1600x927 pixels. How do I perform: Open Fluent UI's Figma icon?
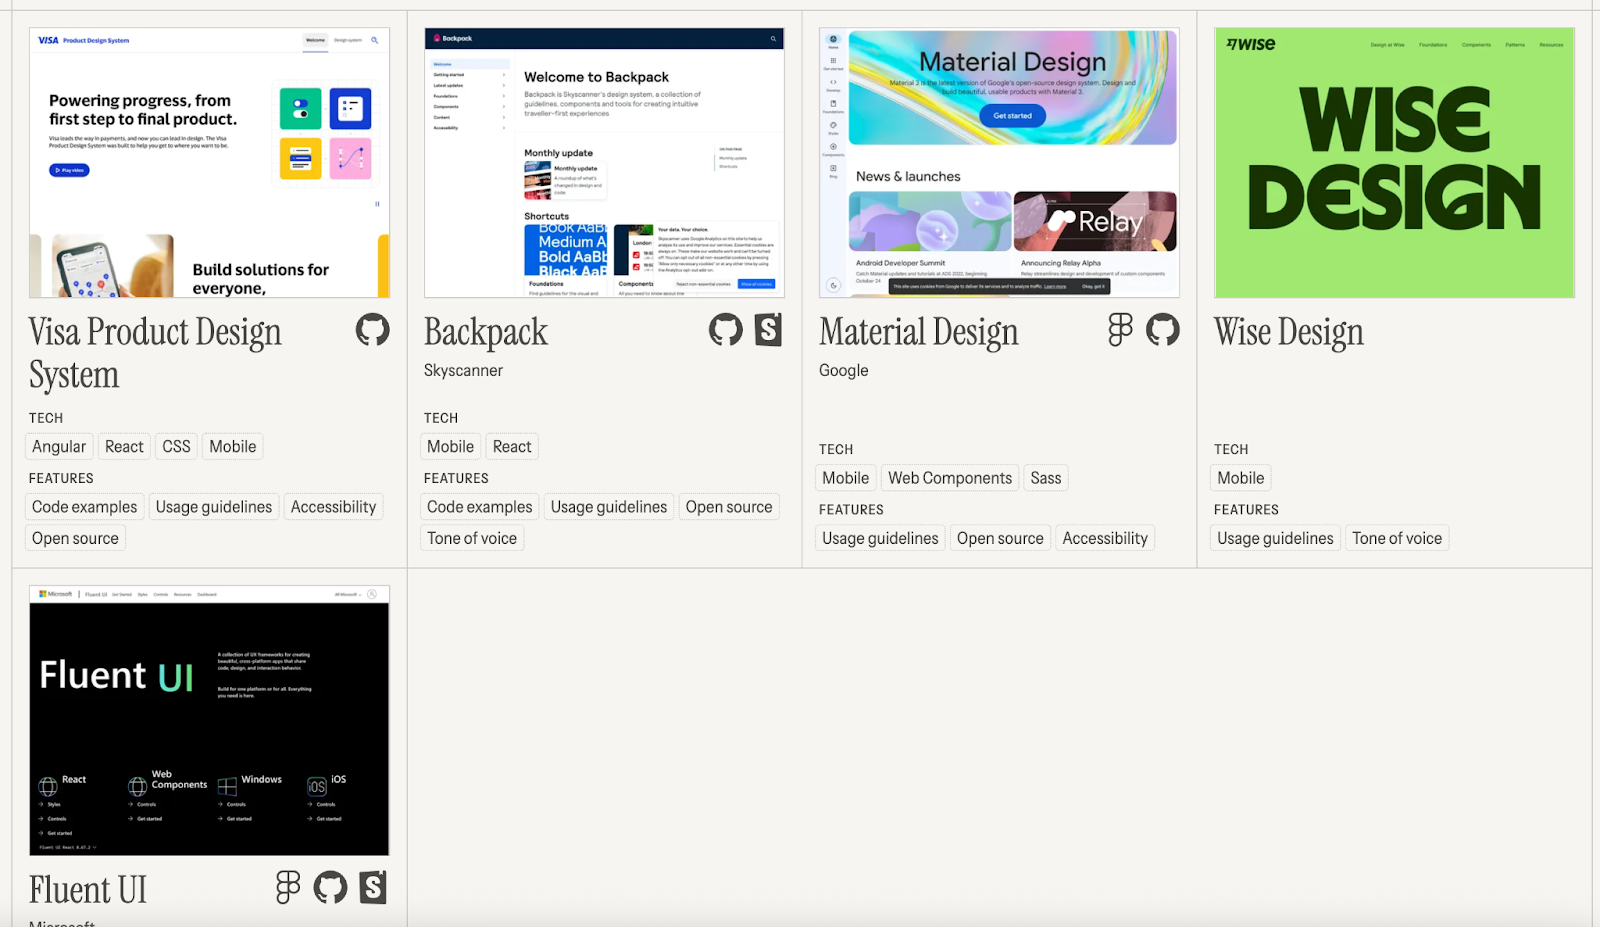coord(288,887)
